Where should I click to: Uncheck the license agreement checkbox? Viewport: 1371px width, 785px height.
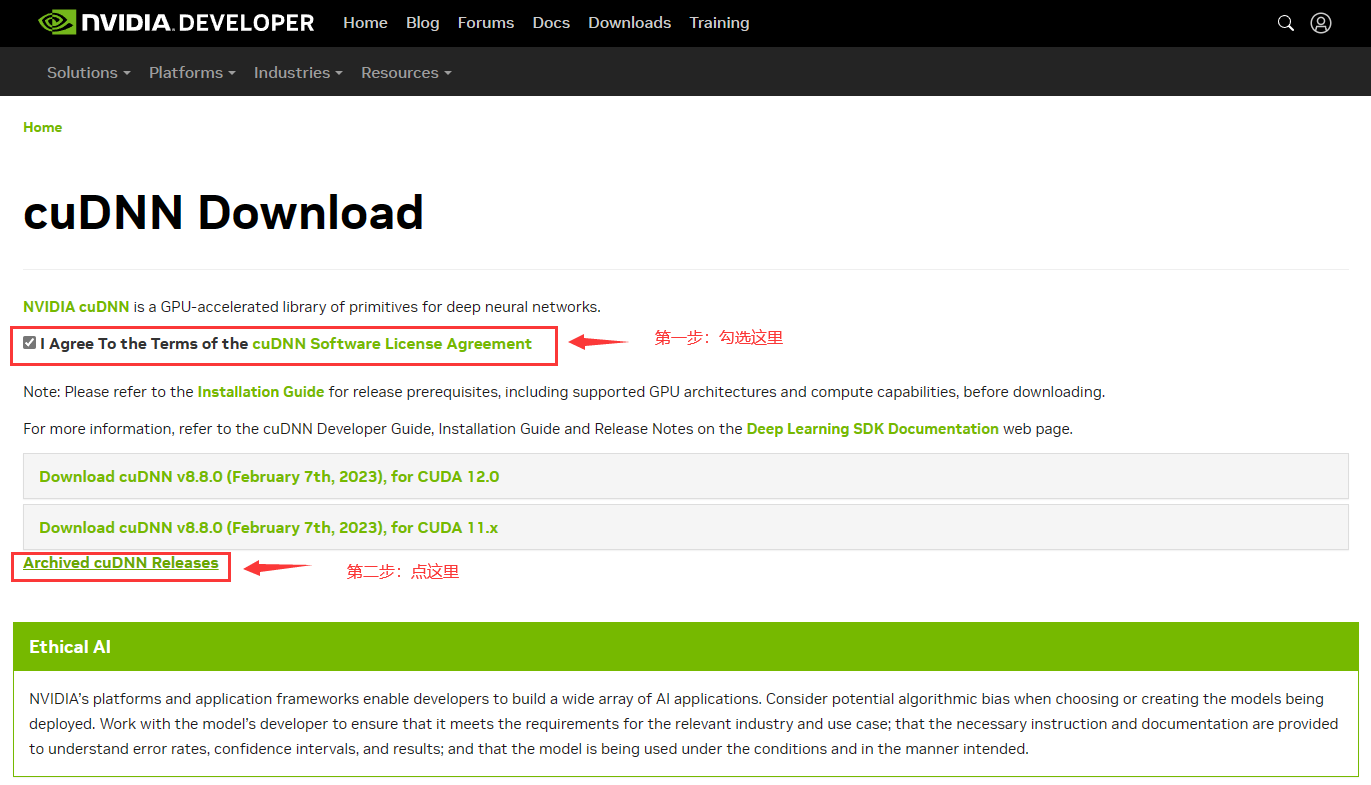click(x=30, y=343)
